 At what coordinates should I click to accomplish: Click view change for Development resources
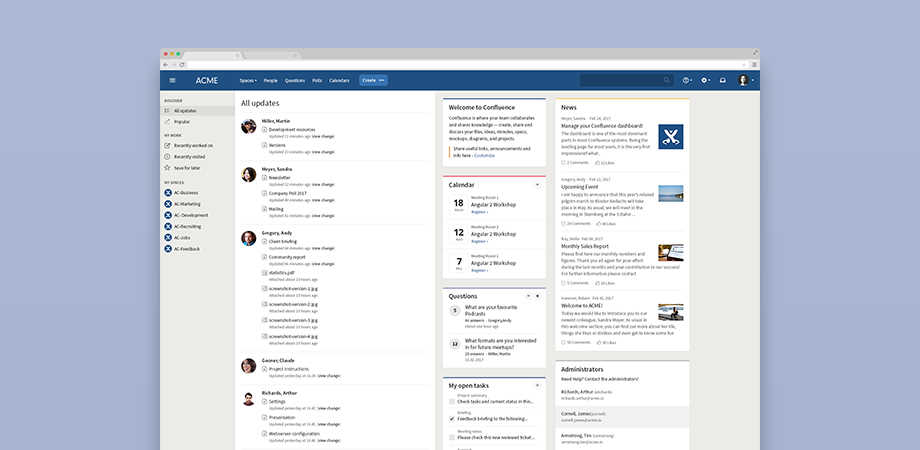[x=323, y=136]
